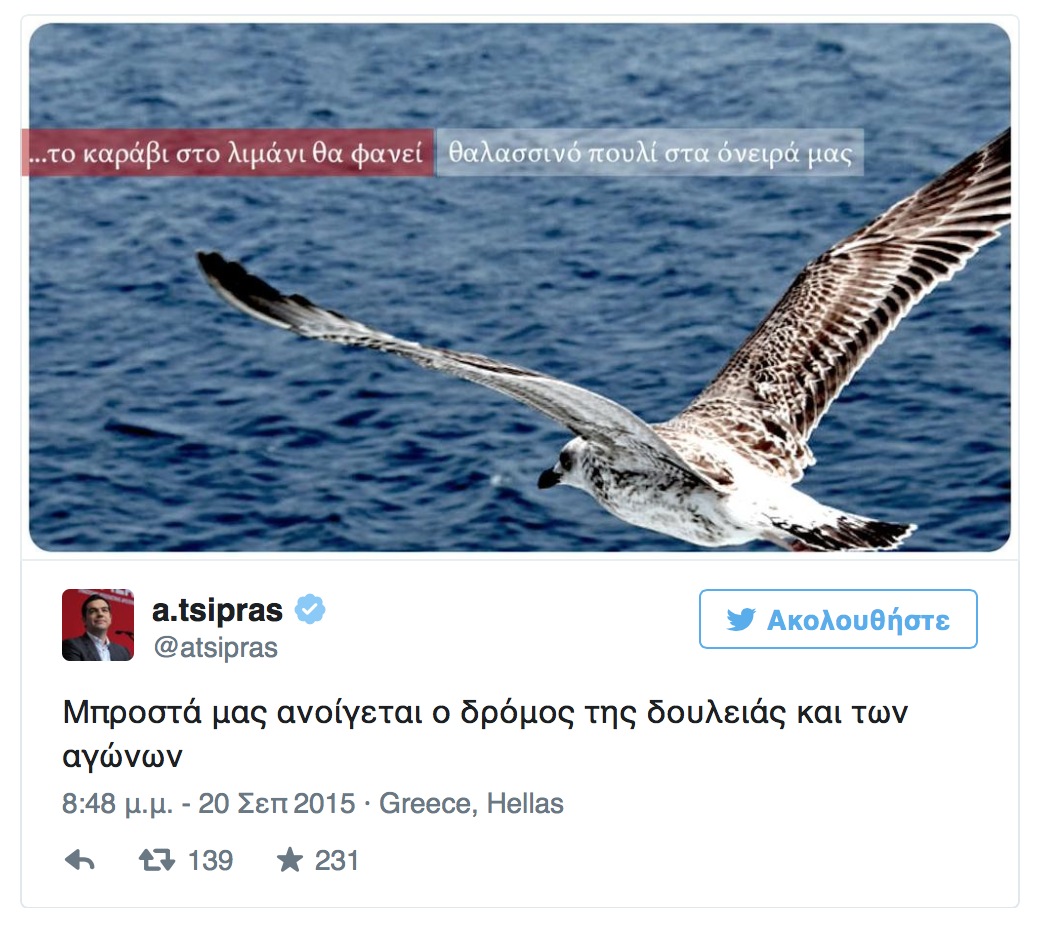
Task: Open the a.tsipras display name link
Action: tap(217, 610)
